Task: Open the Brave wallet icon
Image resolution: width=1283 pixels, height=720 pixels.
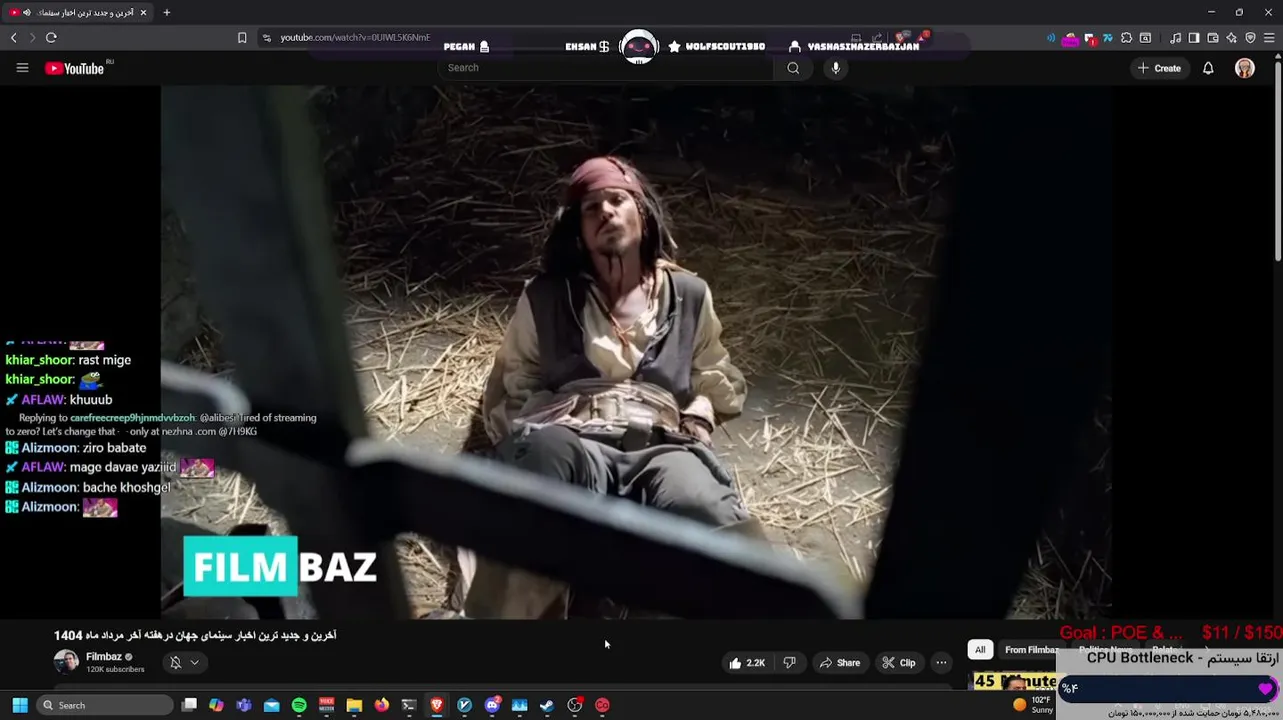Action: [x=1213, y=38]
